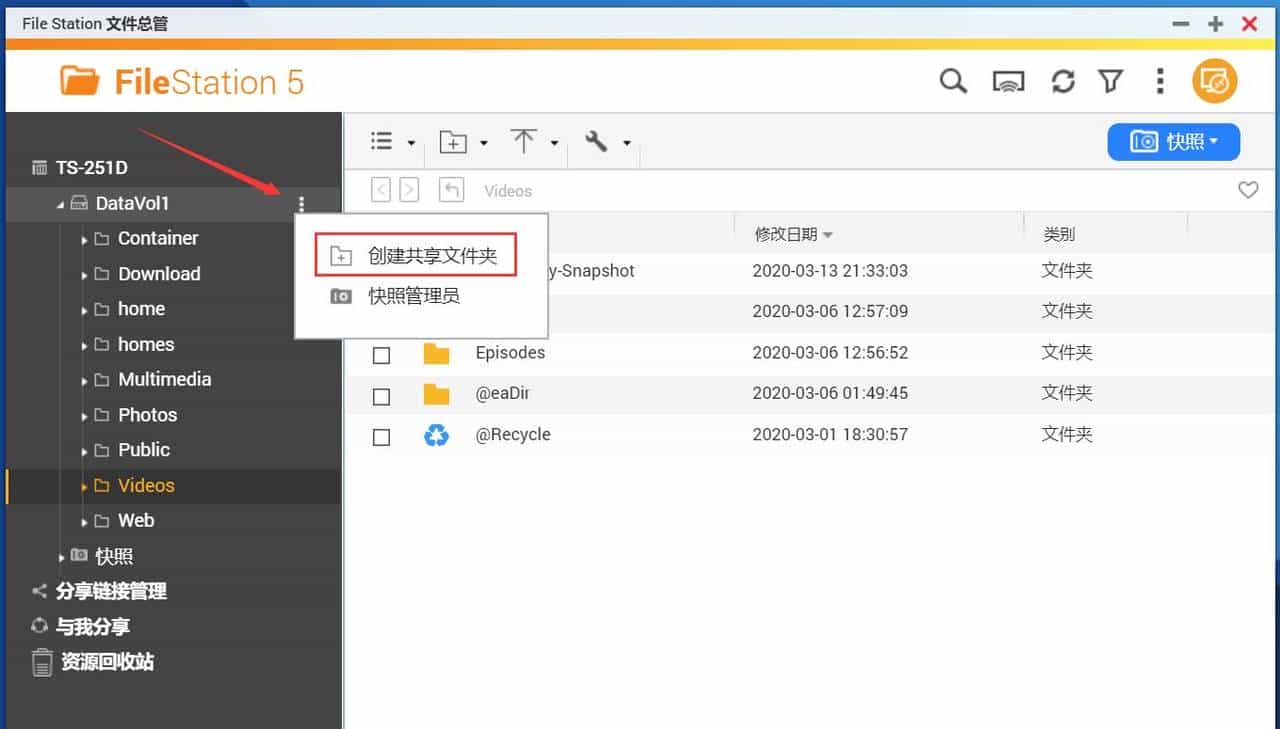
Task: Select the @Recycle checkbox
Action: click(381, 438)
